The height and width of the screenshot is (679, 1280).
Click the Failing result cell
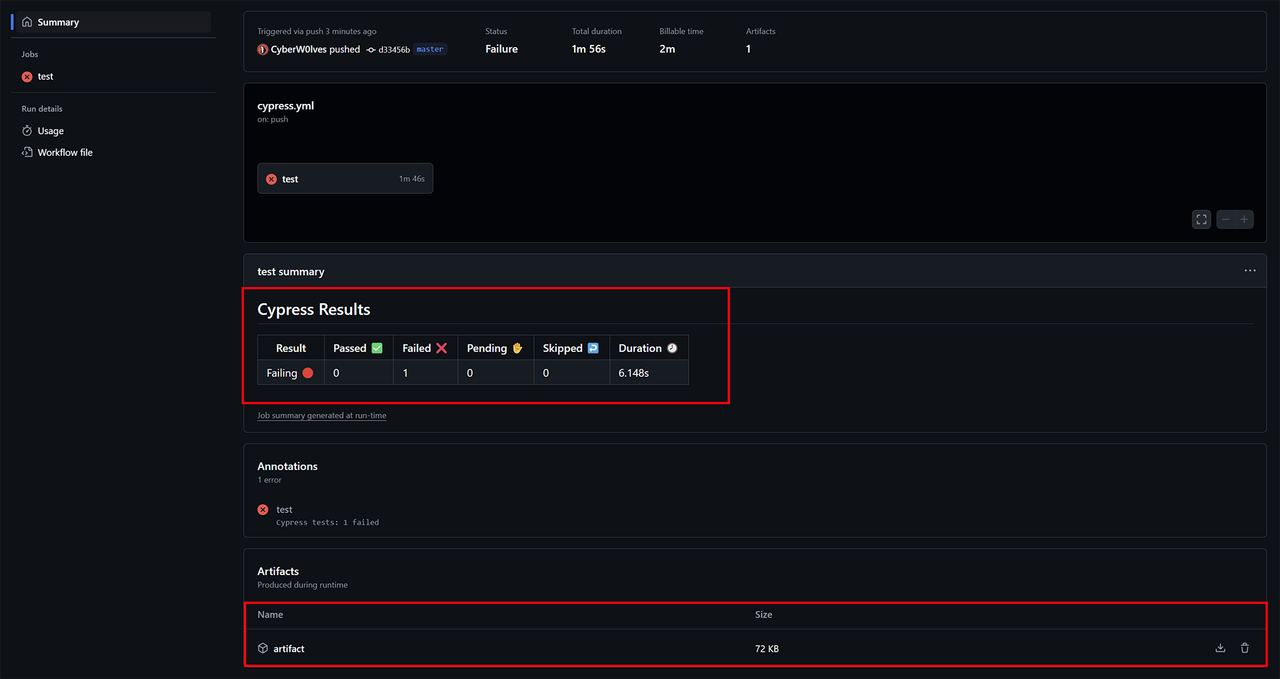(291, 373)
